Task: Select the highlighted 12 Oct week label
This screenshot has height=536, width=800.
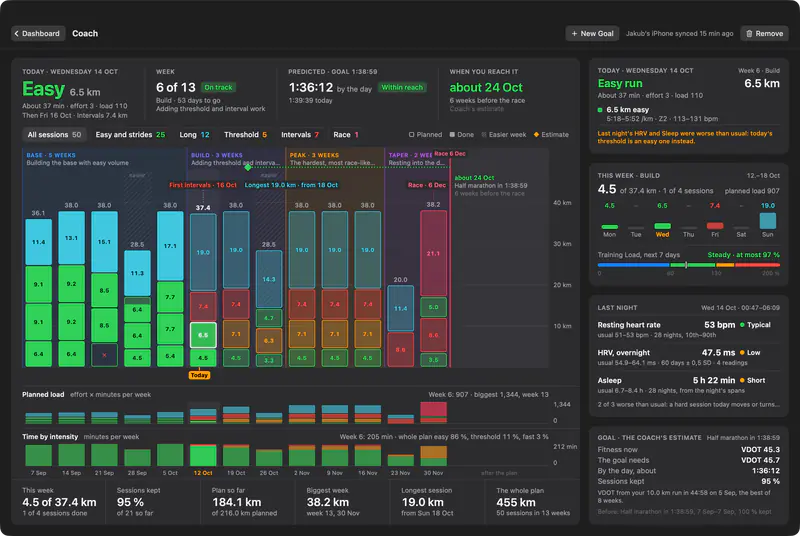Action: [203, 473]
